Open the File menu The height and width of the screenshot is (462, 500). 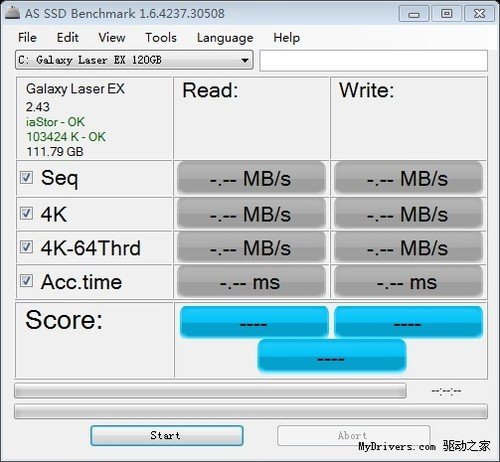27,38
